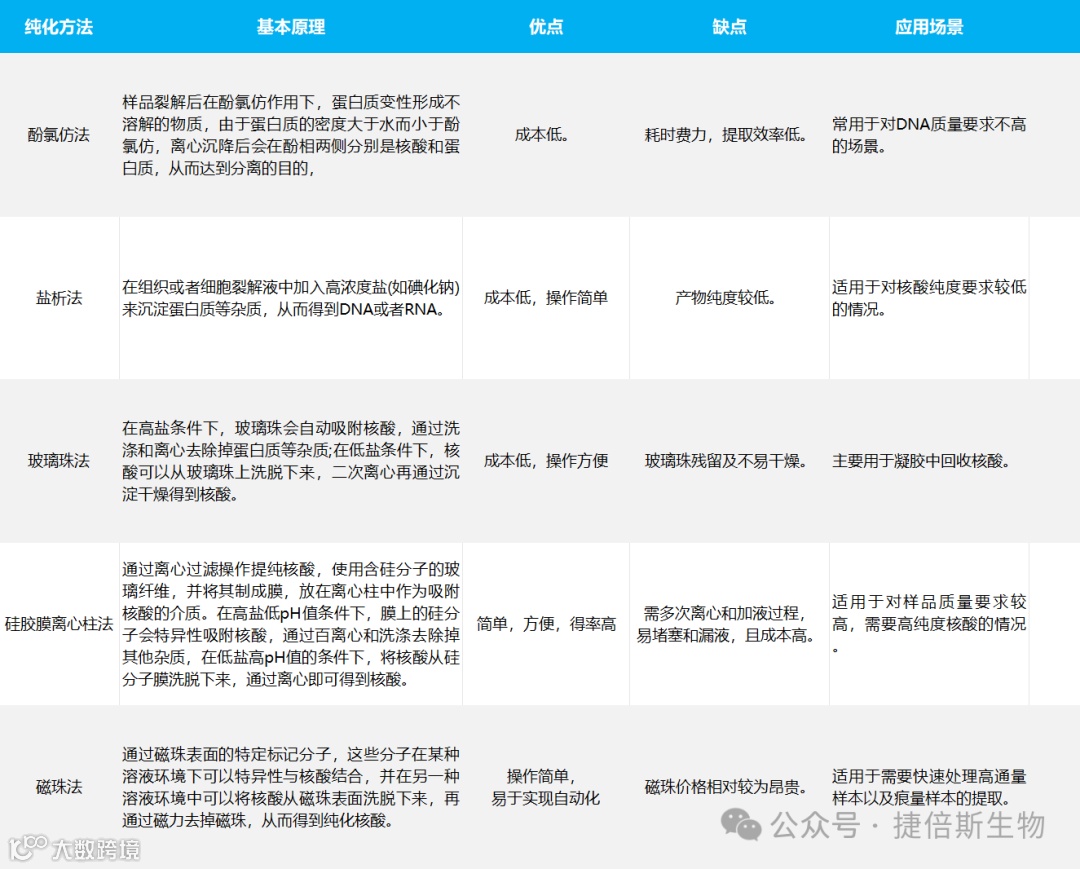Click the 酚氯仿法 principle text starting 样品裂解后
The height and width of the screenshot is (869, 1080).
pos(291,135)
